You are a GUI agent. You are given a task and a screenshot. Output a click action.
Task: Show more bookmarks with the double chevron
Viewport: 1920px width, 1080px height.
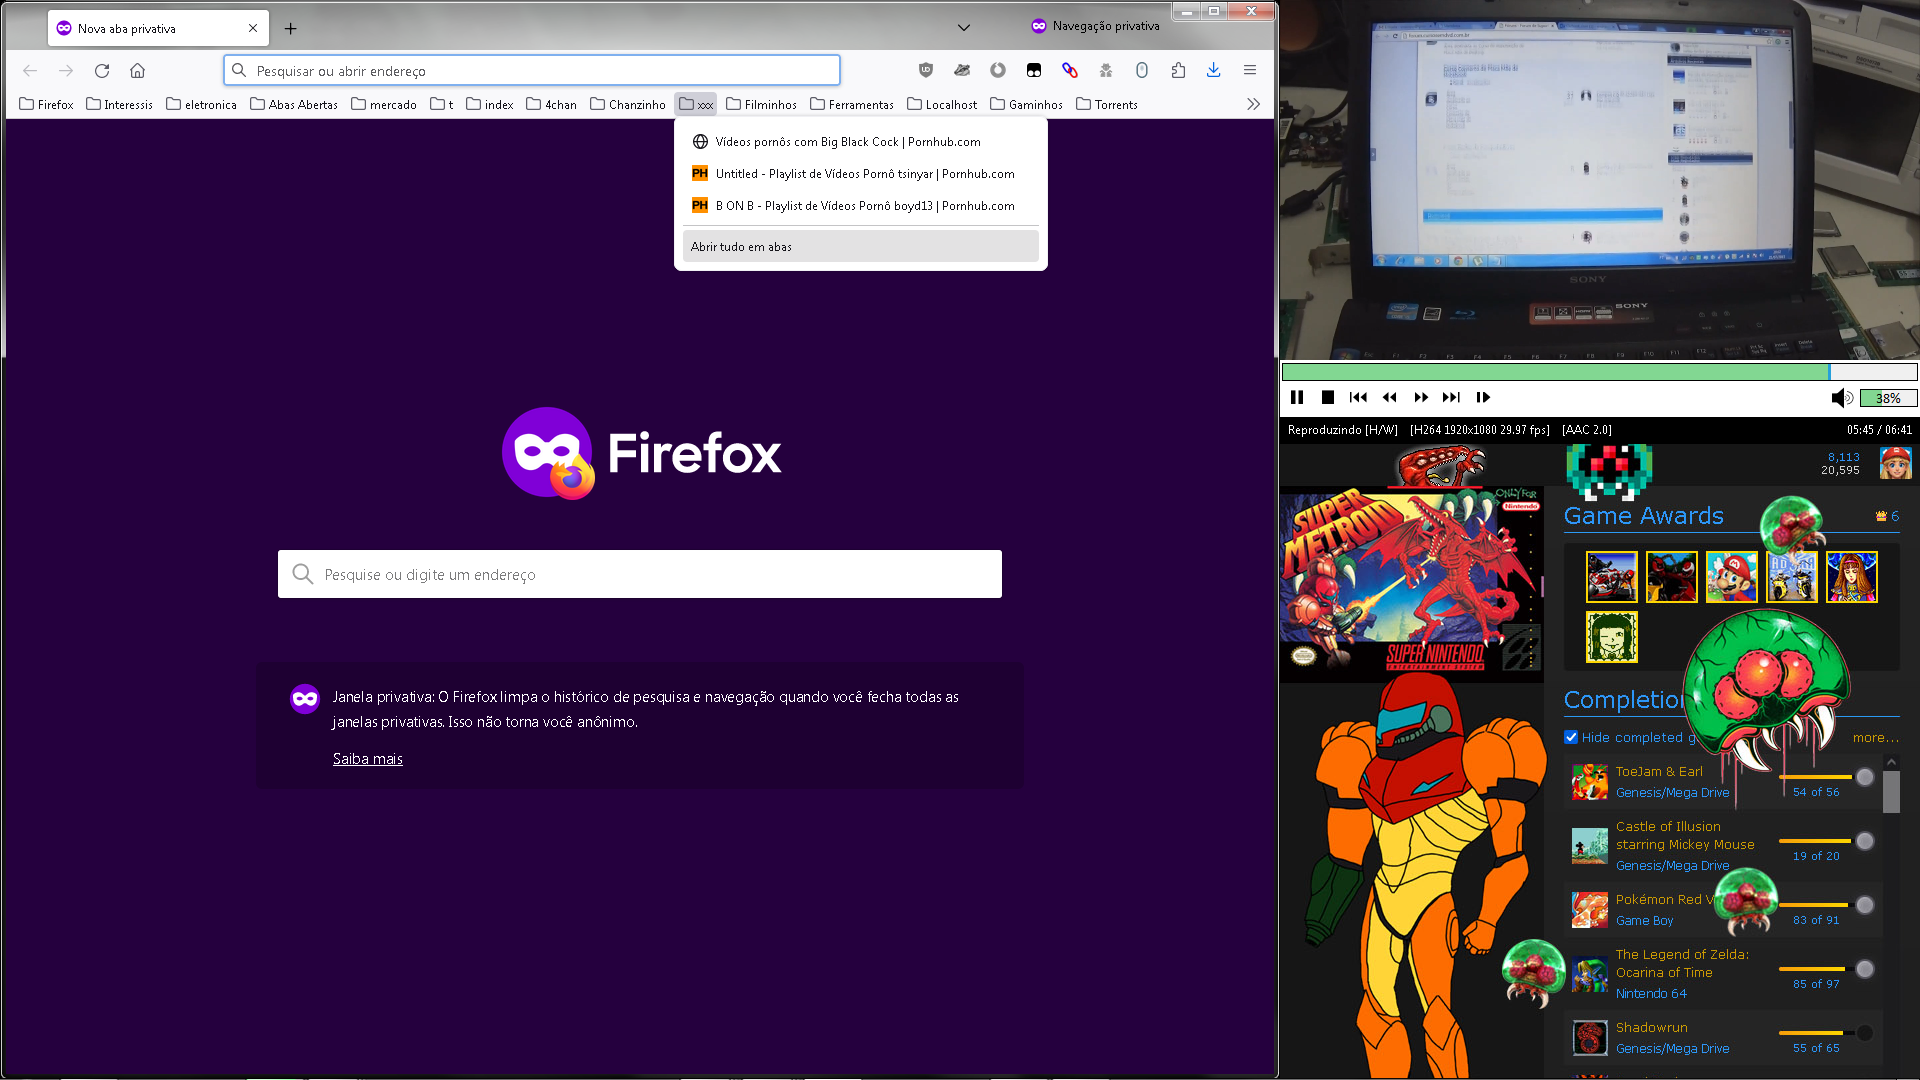1253,104
